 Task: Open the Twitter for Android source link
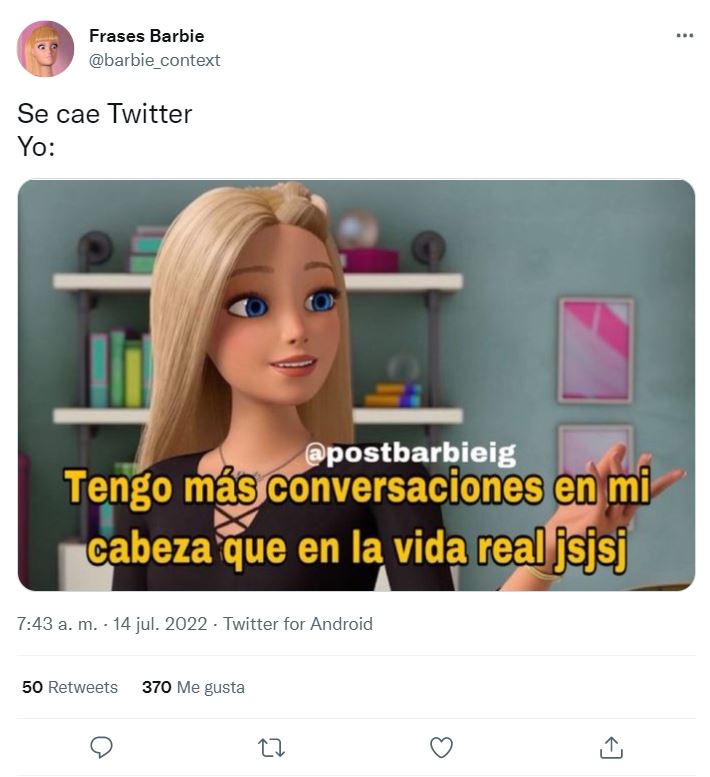pos(298,624)
